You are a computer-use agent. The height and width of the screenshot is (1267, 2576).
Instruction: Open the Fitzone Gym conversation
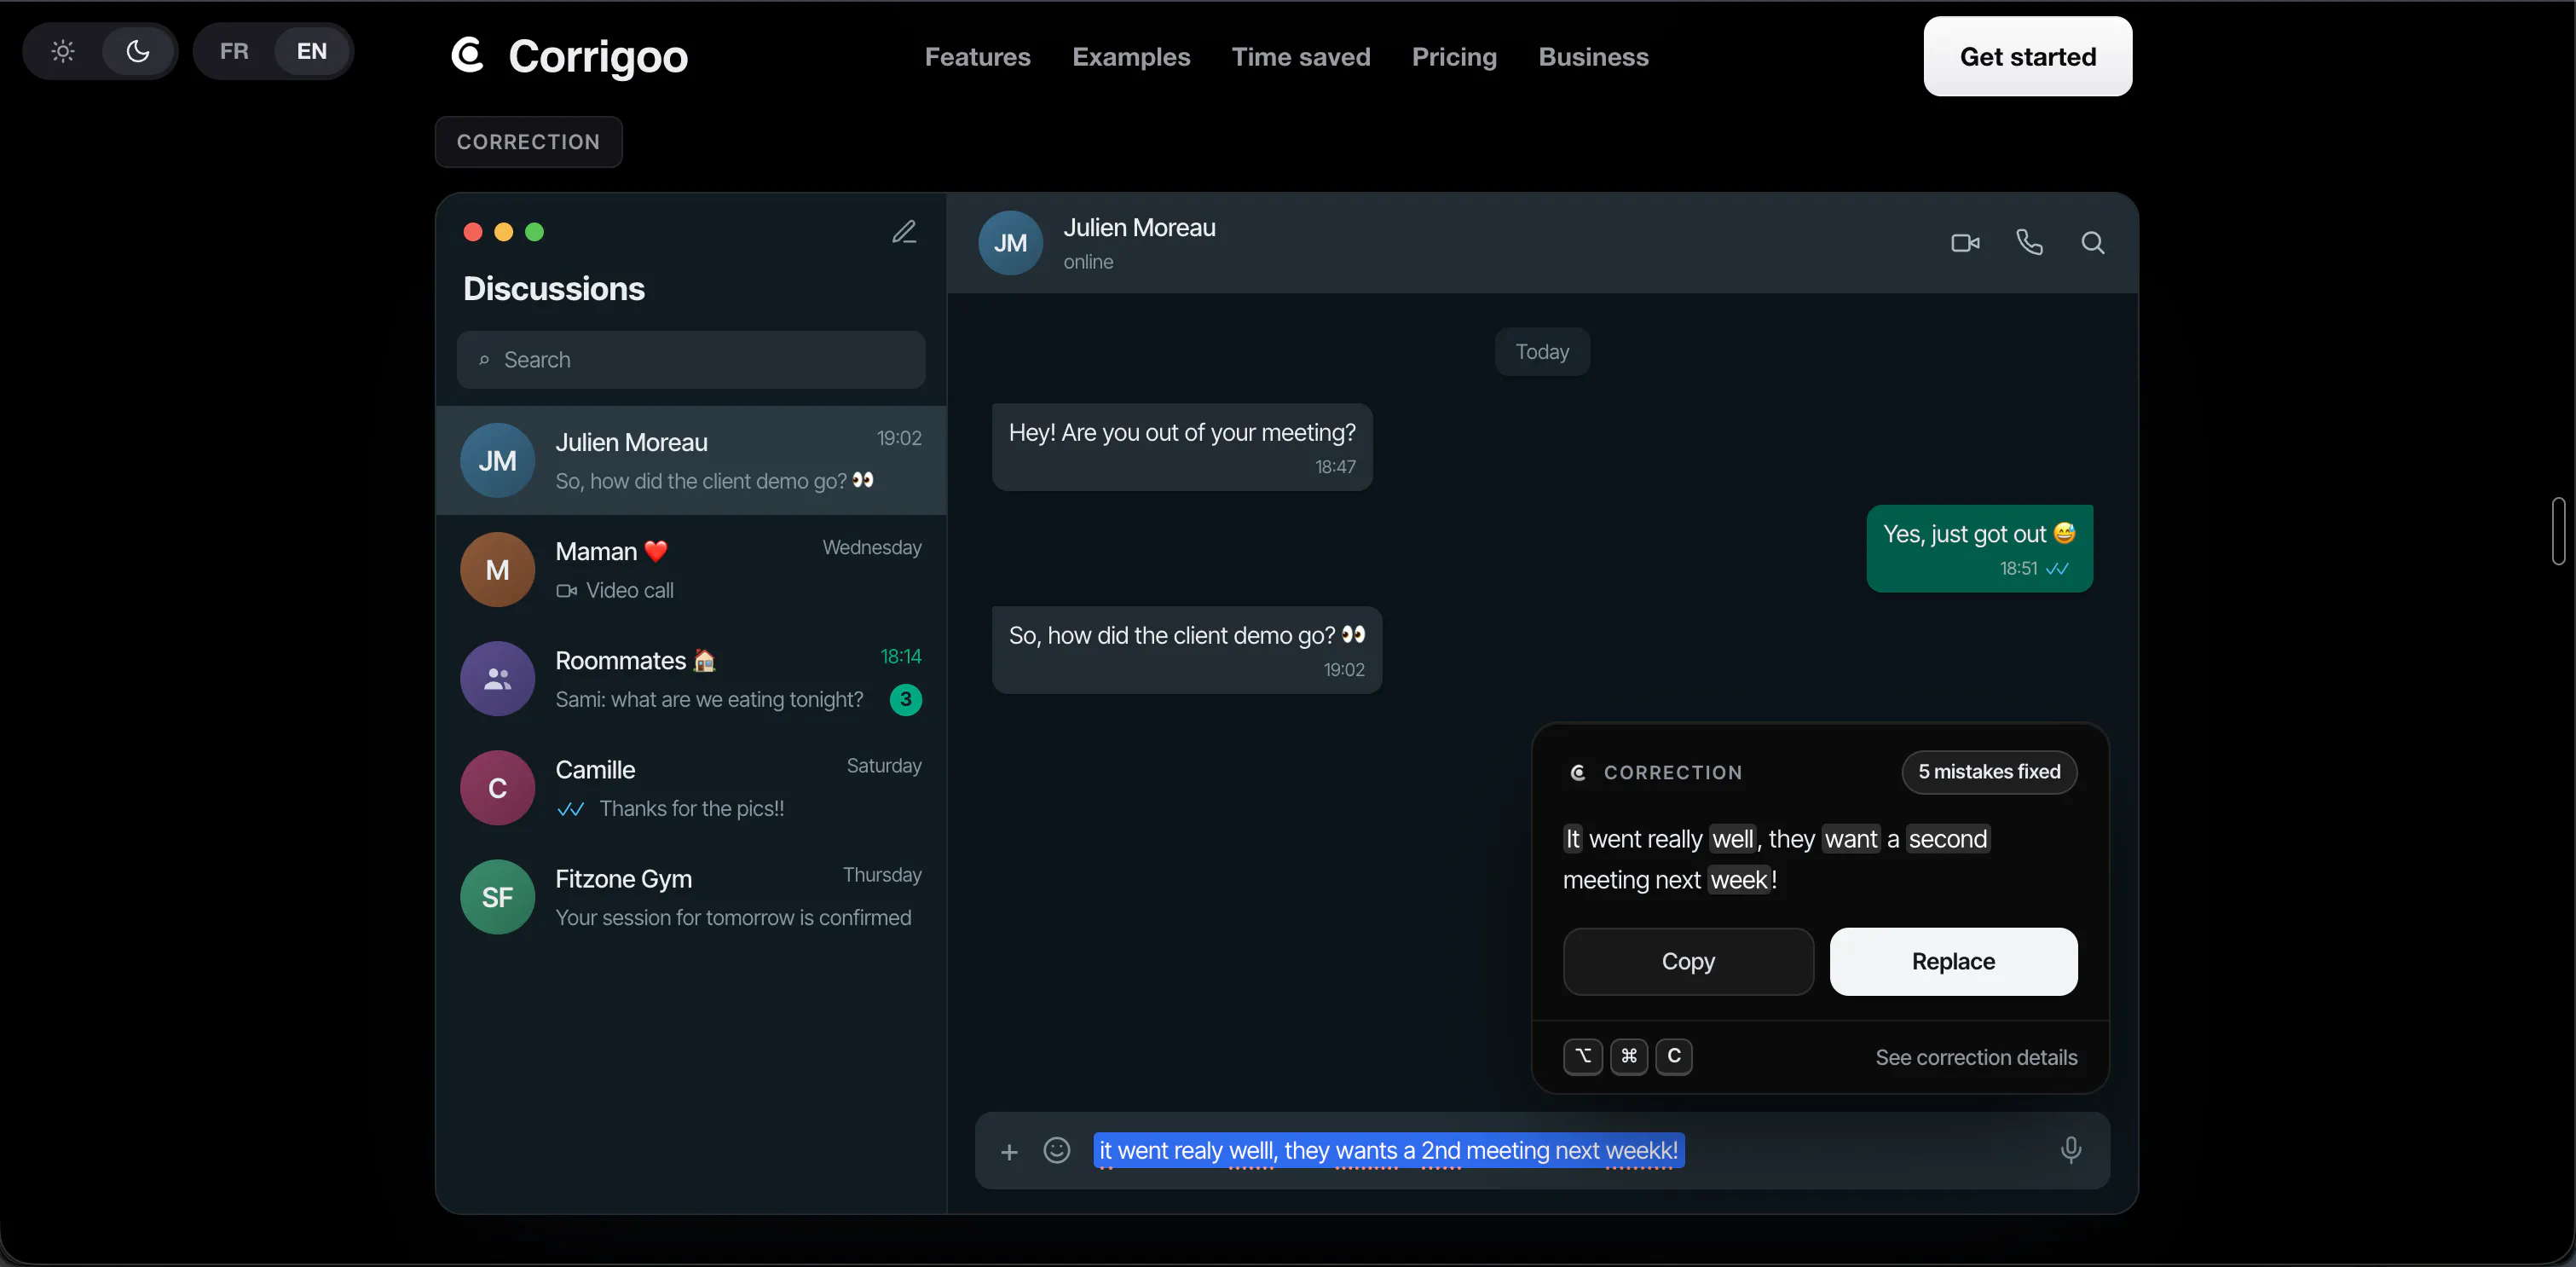[690, 896]
